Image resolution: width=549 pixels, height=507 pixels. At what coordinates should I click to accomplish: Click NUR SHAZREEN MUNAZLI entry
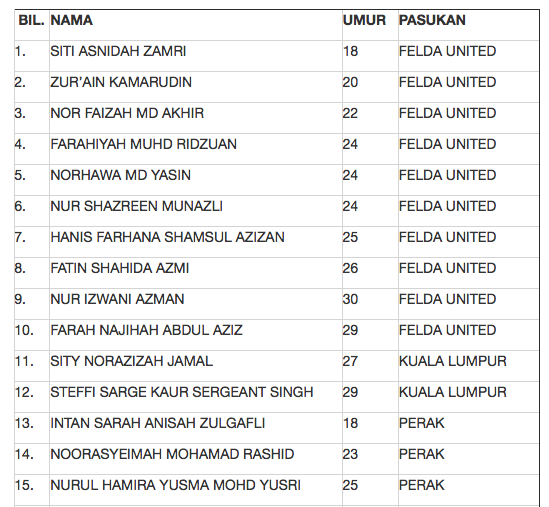click(137, 206)
